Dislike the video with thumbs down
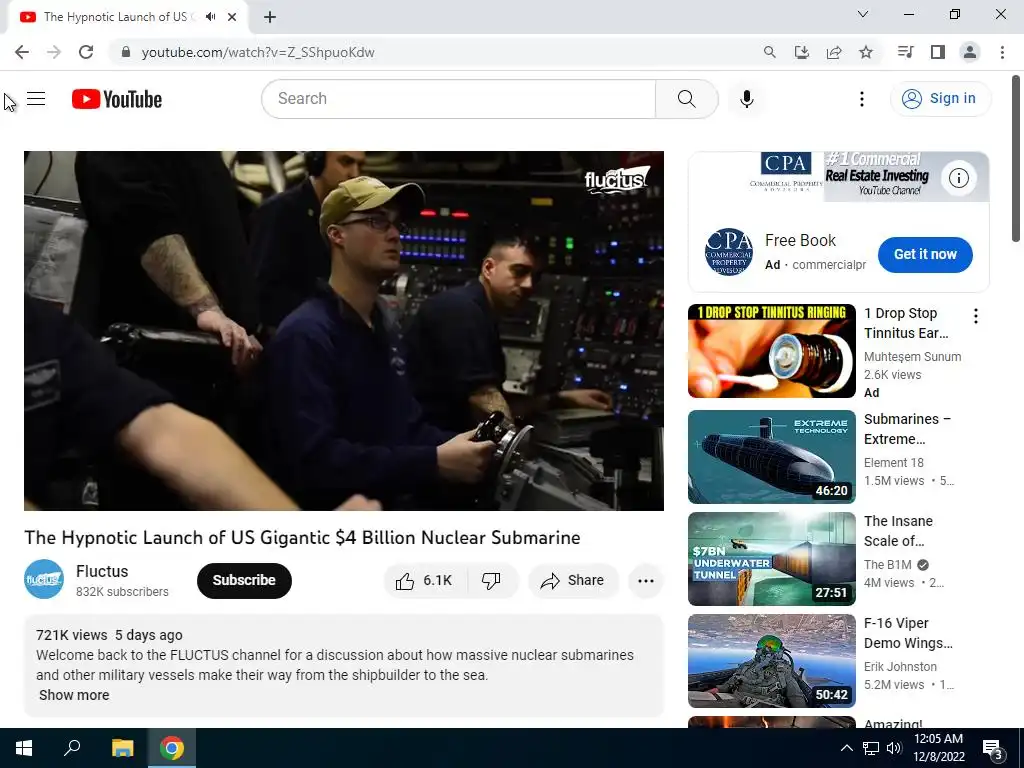Image resolution: width=1024 pixels, height=768 pixels. 491,581
